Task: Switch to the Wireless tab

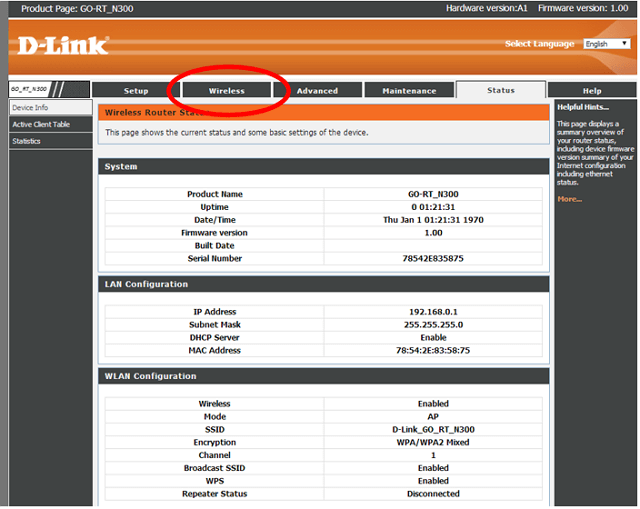Action: 227,91
